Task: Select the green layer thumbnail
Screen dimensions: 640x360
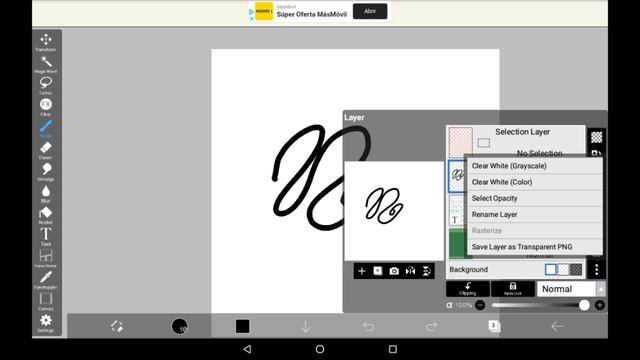Action: click(x=457, y=244)
